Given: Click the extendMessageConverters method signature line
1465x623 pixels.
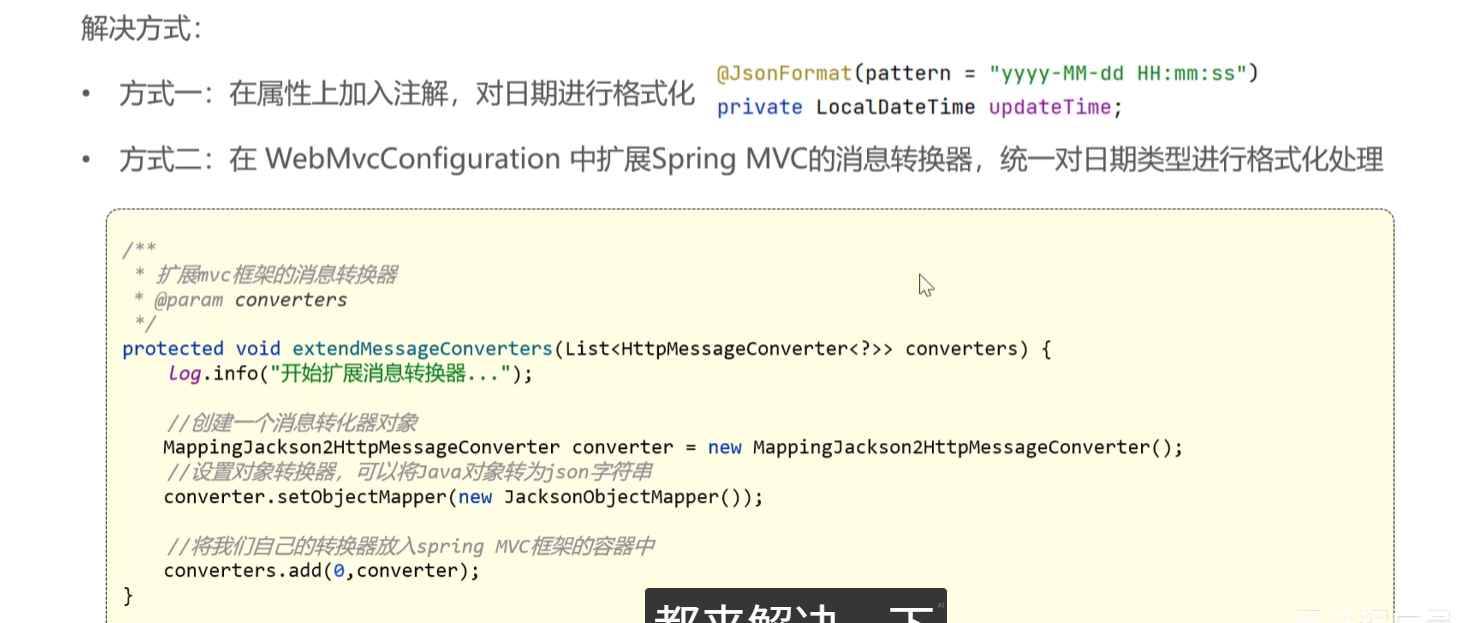Looking at the screenshot, I should (587, 348).
